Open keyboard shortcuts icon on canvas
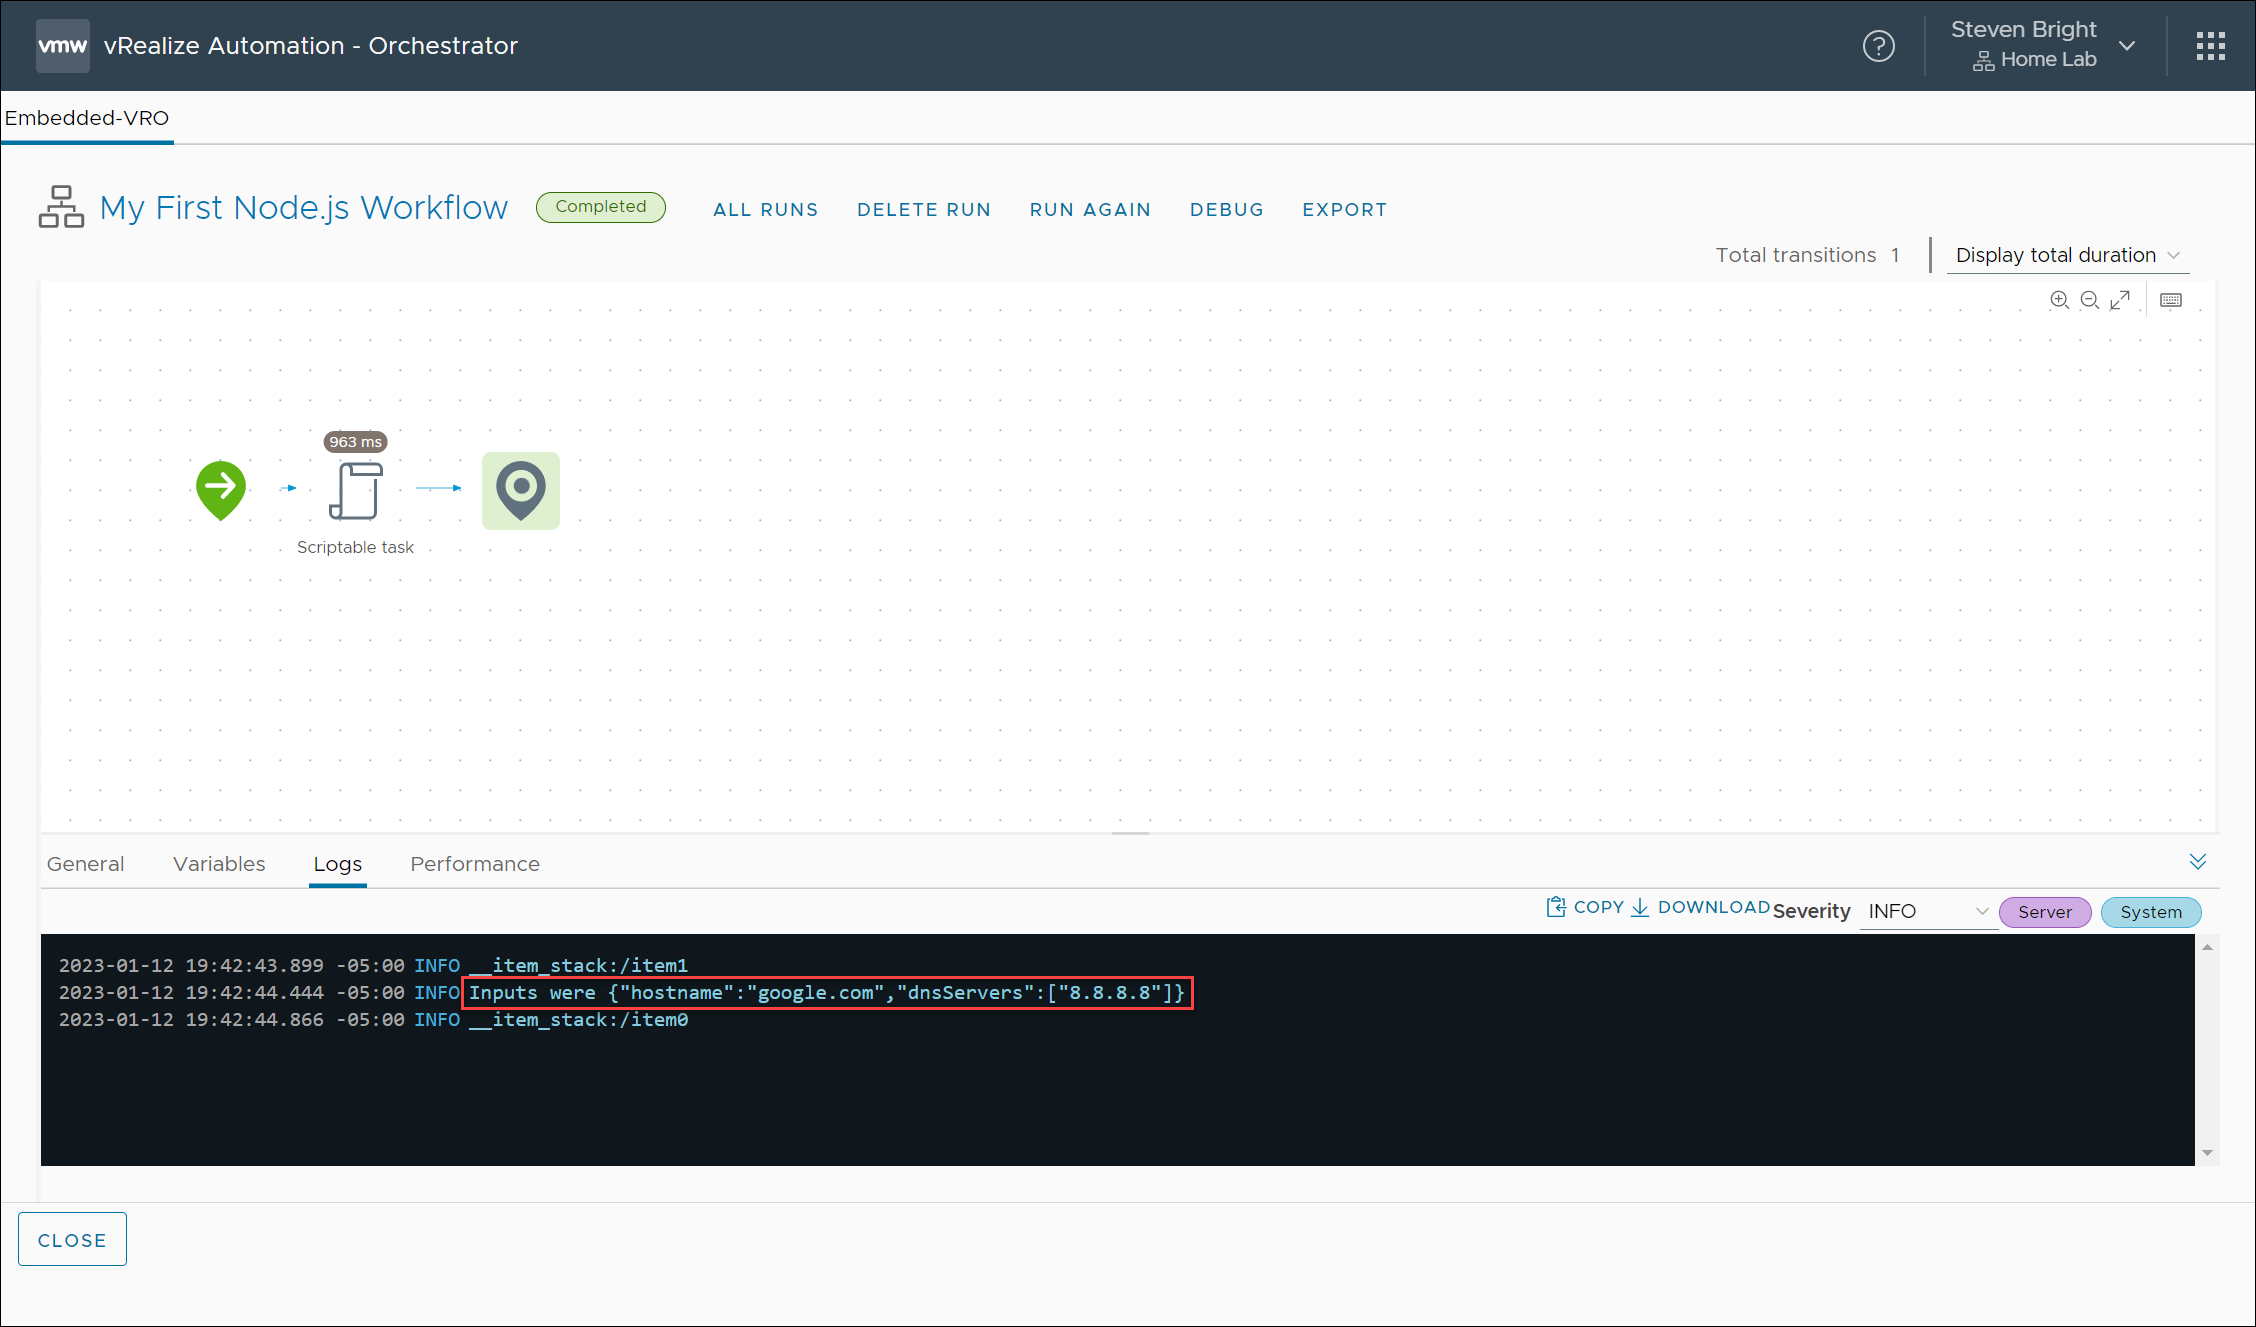Image resolution: width=2256 pixels, height=1327 pixels. 2171,300
